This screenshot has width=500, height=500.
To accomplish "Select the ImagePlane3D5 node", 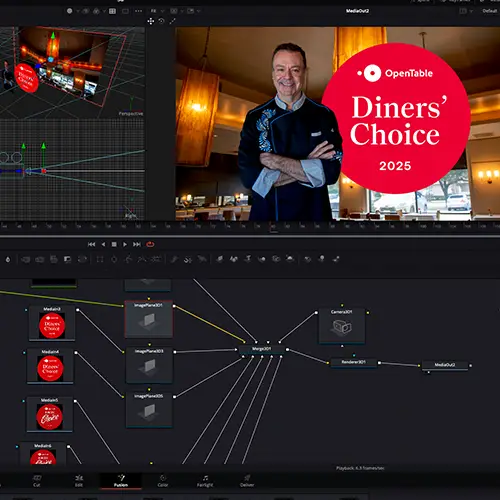I will [149, 410].
